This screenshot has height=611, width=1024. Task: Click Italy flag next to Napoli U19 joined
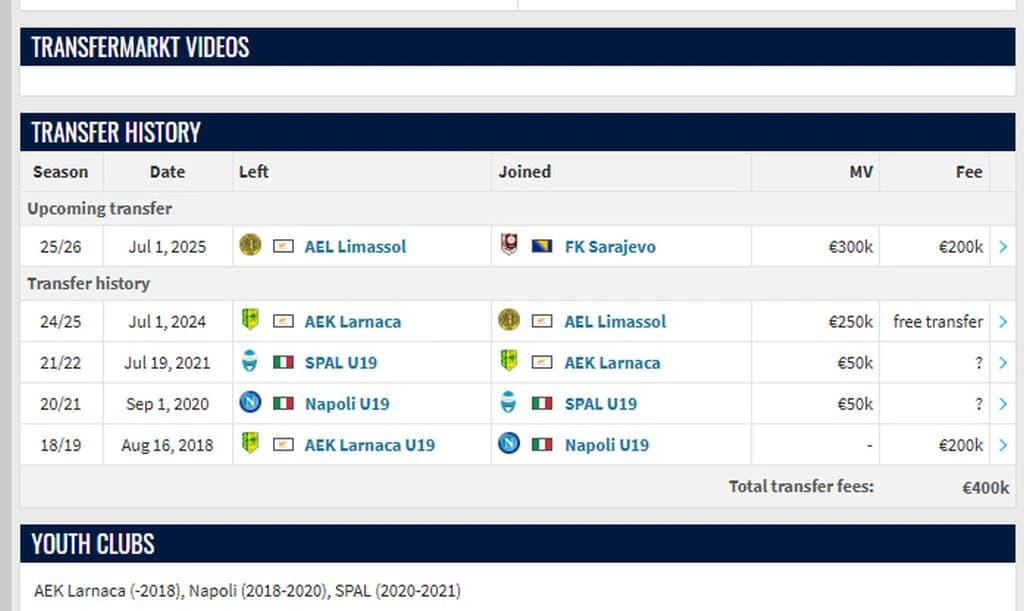tap(542, 445)
